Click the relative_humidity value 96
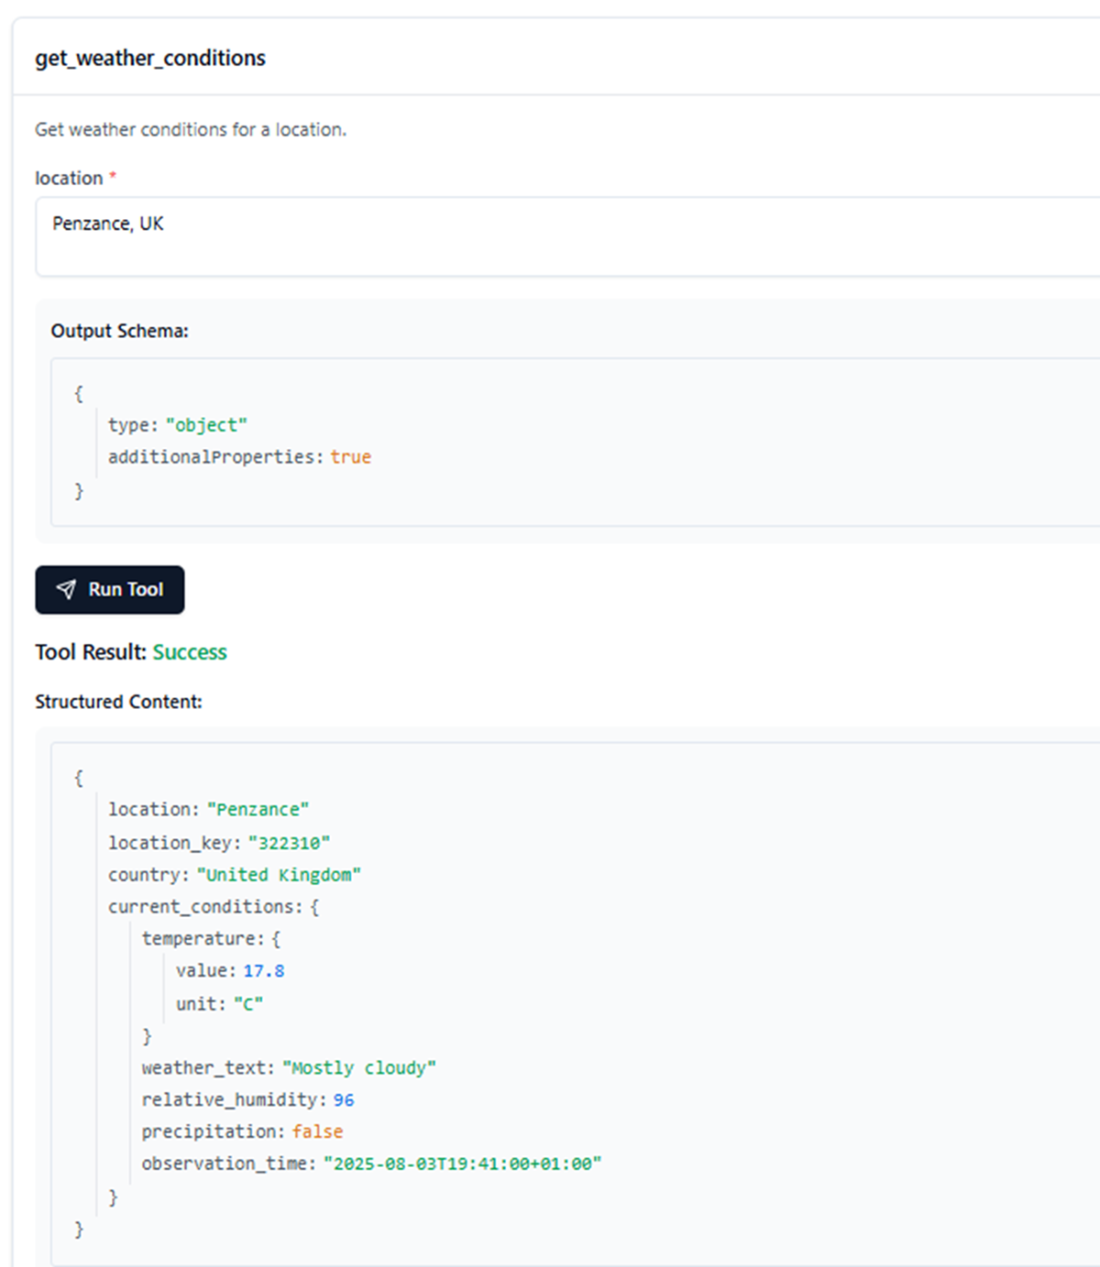The width and height of the screenshot is (1100, 1267). [x=344, y=1100]
